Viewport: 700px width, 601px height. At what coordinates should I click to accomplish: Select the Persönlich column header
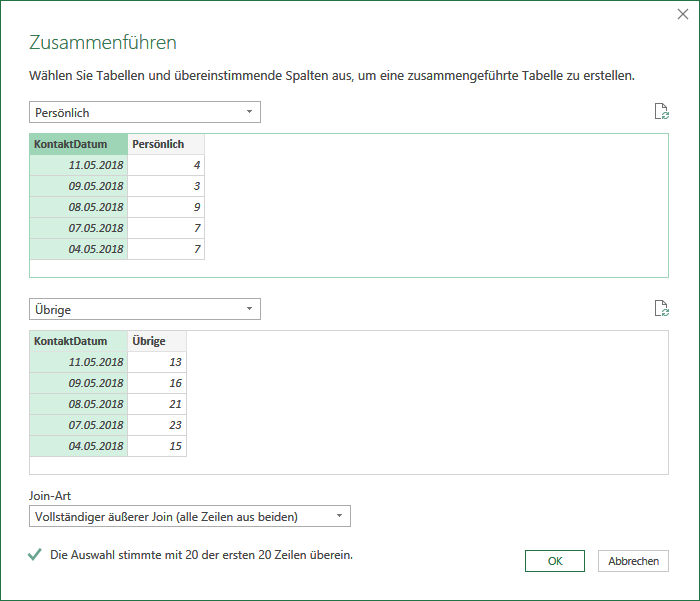166,144
